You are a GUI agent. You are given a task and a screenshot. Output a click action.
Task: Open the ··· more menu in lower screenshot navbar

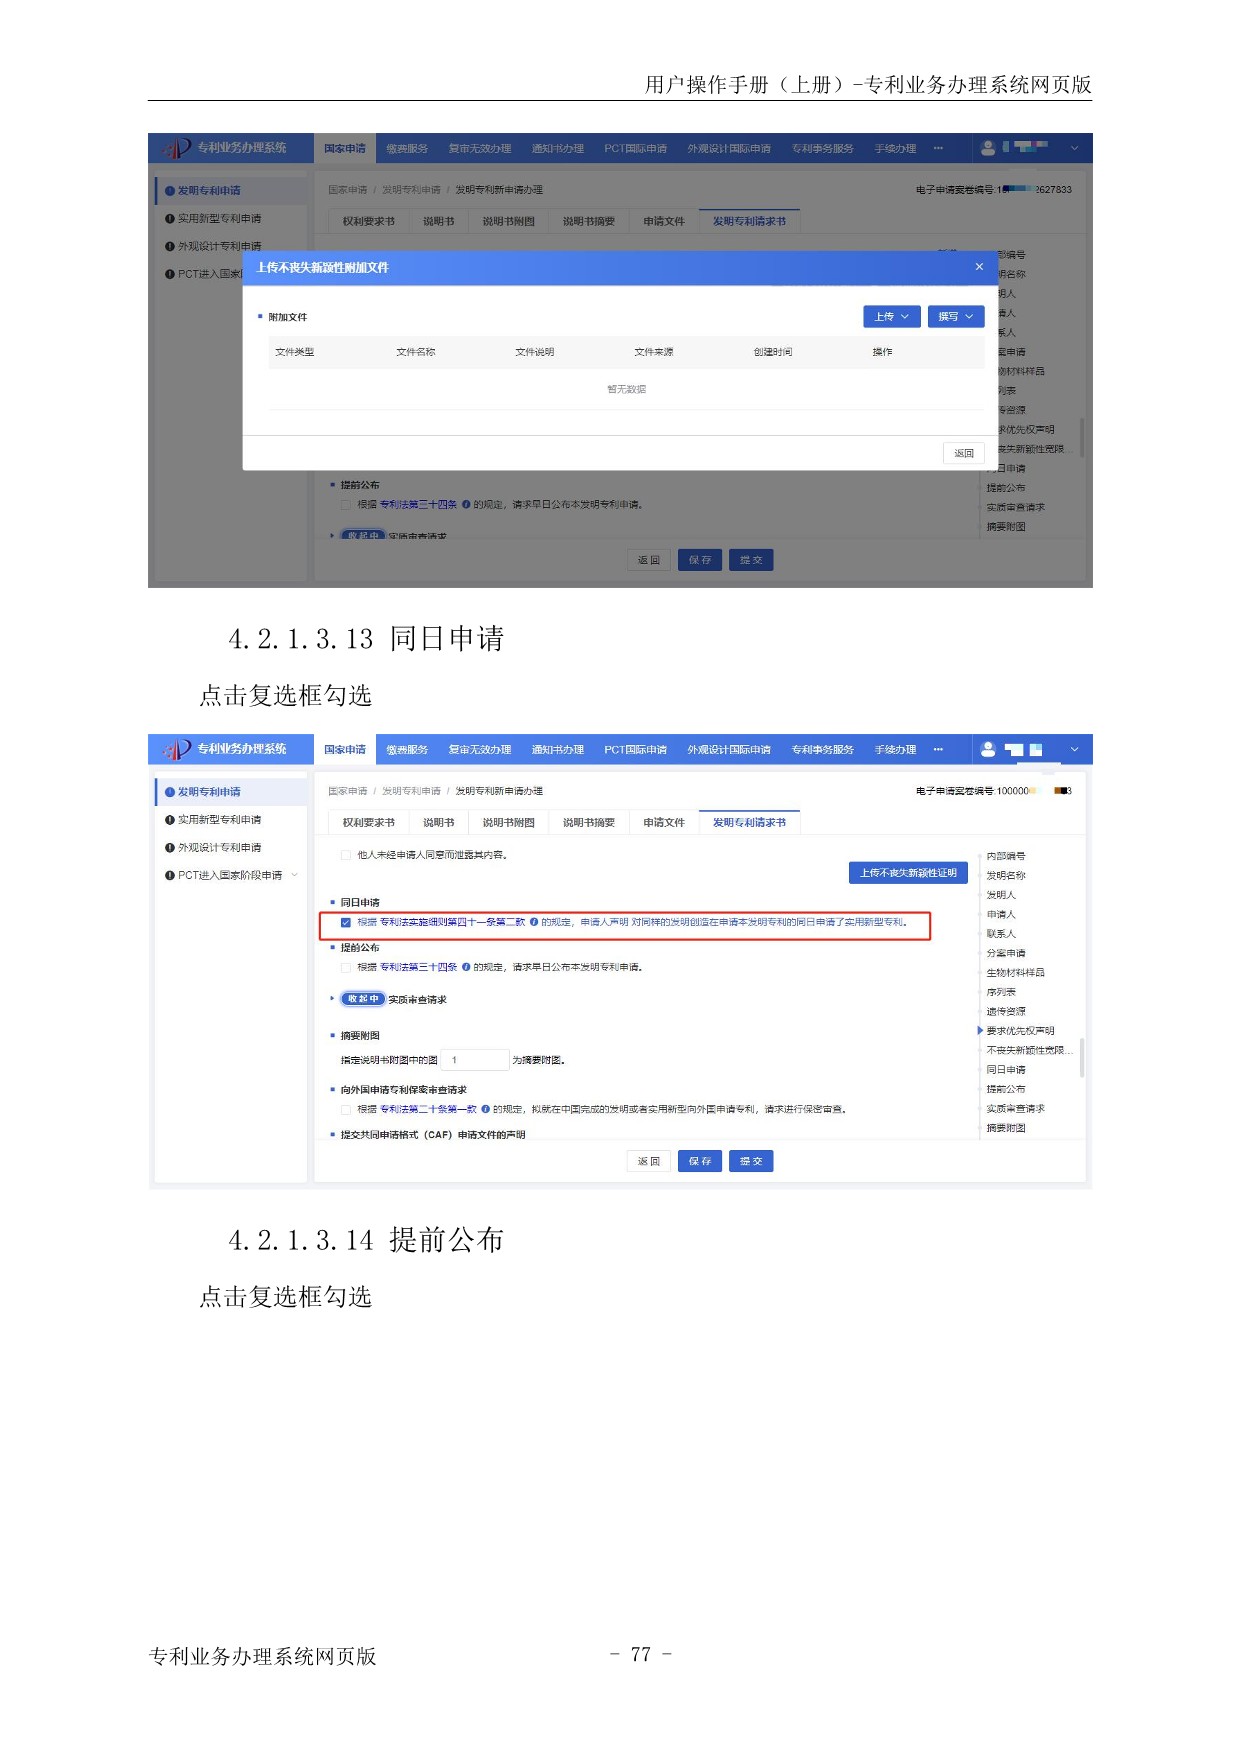point(938,750)
